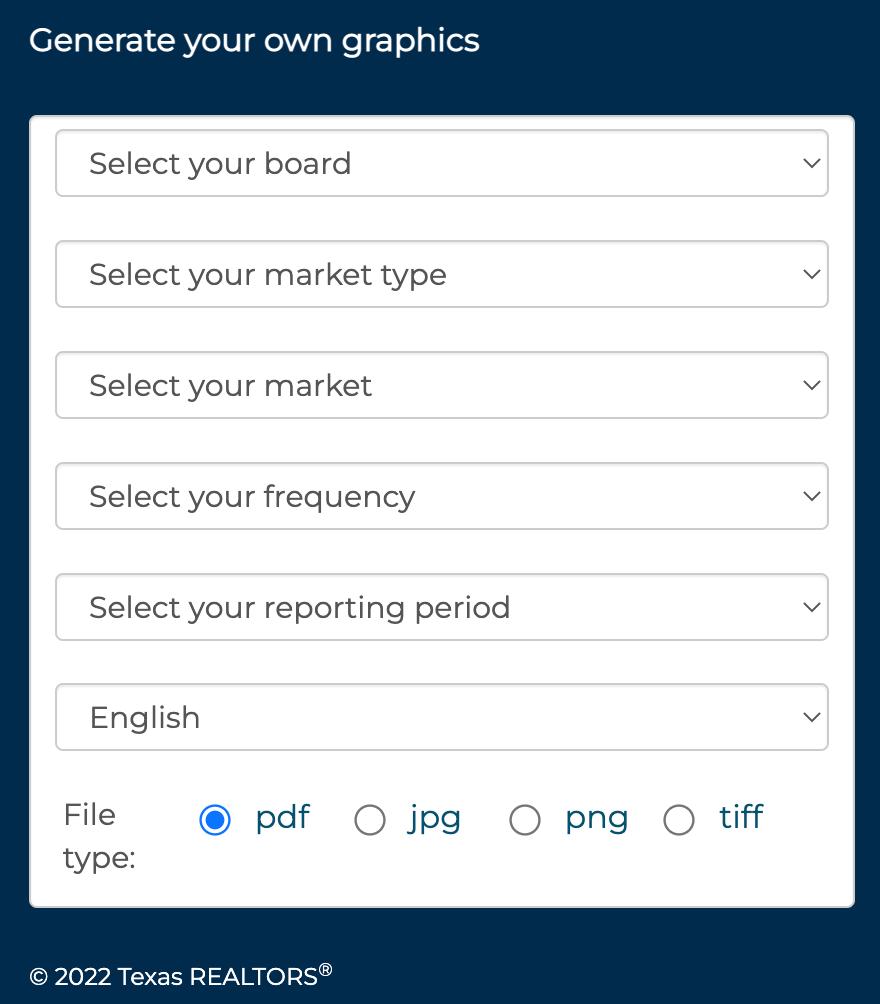Expand the 'Select your frequency' dropdown
This screenshot has width=880, height=1004.
440,496
